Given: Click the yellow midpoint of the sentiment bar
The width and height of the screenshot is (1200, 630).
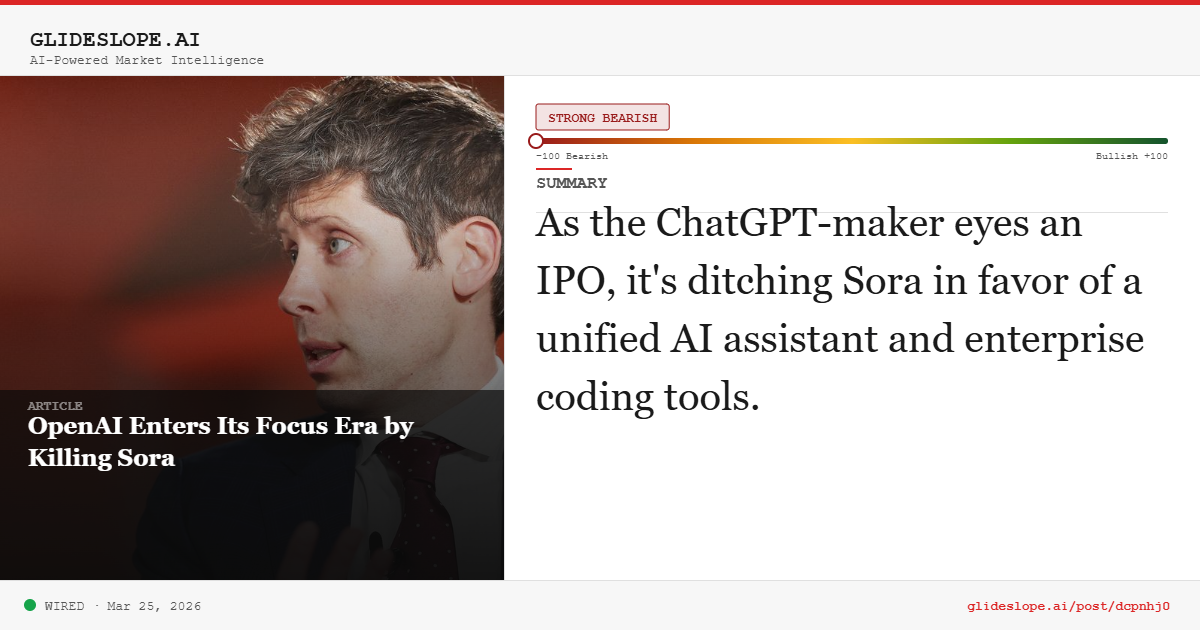Looking at the screenshot, I should 850,141.
